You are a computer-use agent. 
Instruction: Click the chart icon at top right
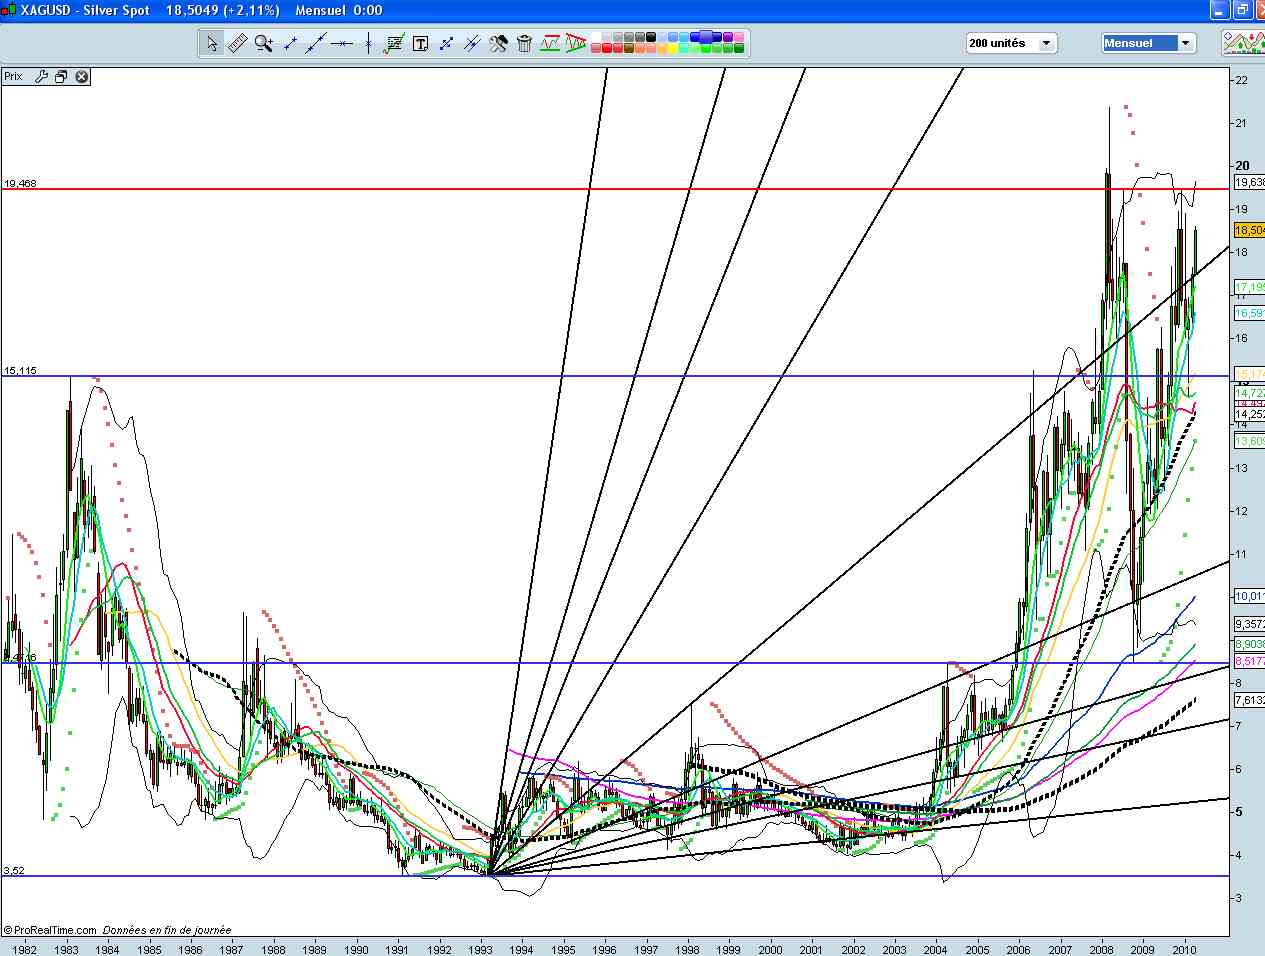(1244, 43)
